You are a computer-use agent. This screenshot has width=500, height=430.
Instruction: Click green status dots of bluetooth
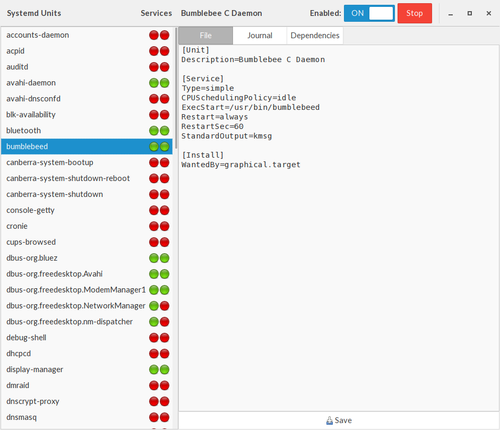159,131
